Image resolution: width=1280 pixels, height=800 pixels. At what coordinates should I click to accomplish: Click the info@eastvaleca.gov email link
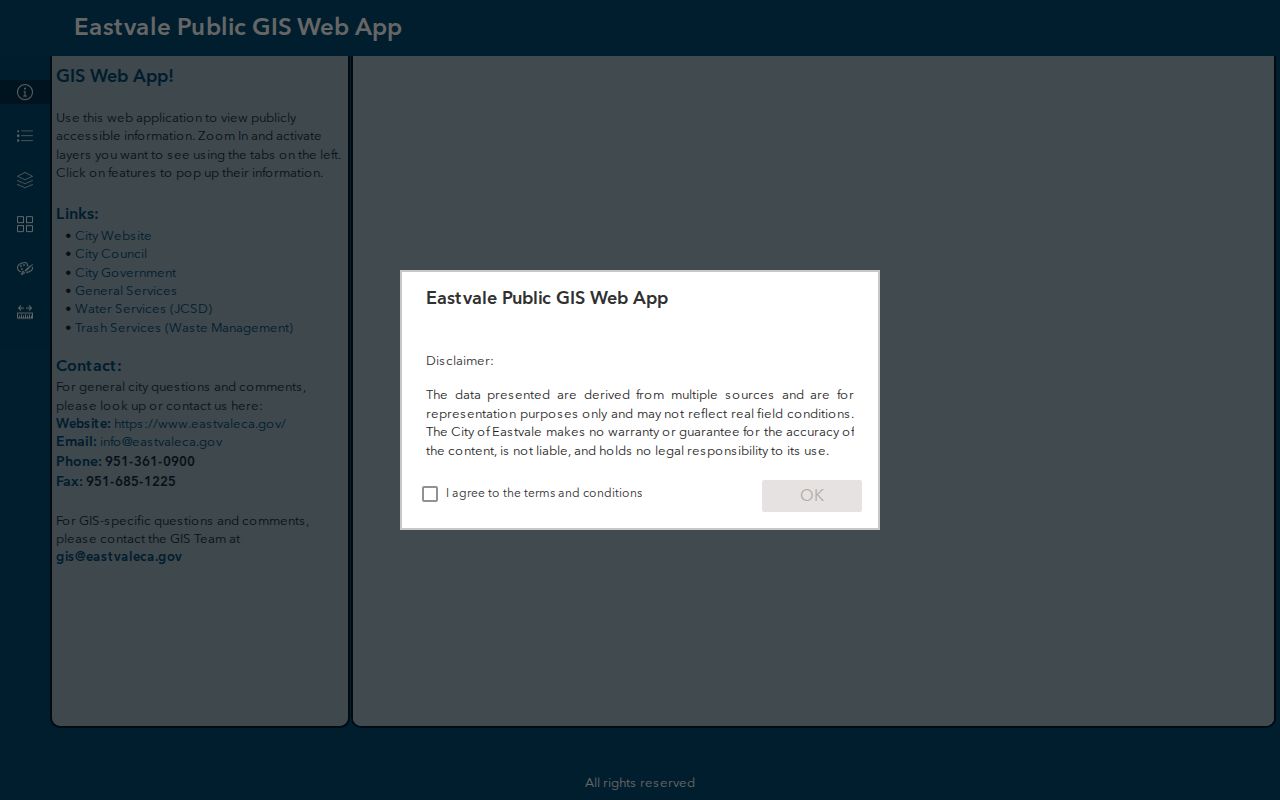pos(161,442)
